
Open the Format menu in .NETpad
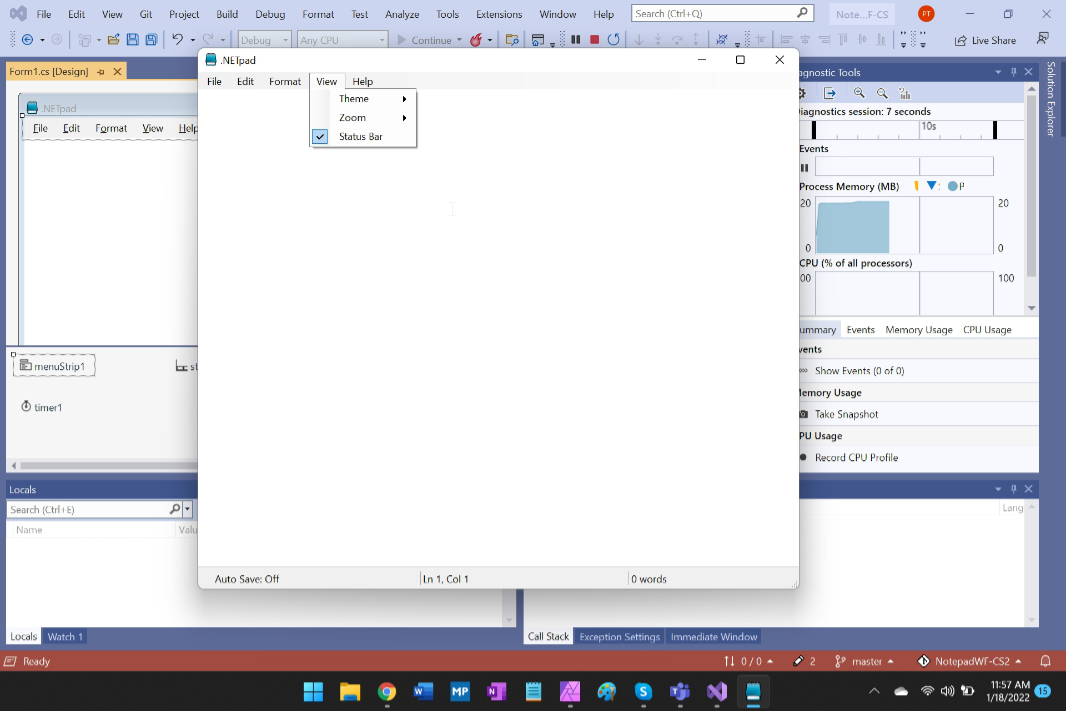(x=285, y=81)
